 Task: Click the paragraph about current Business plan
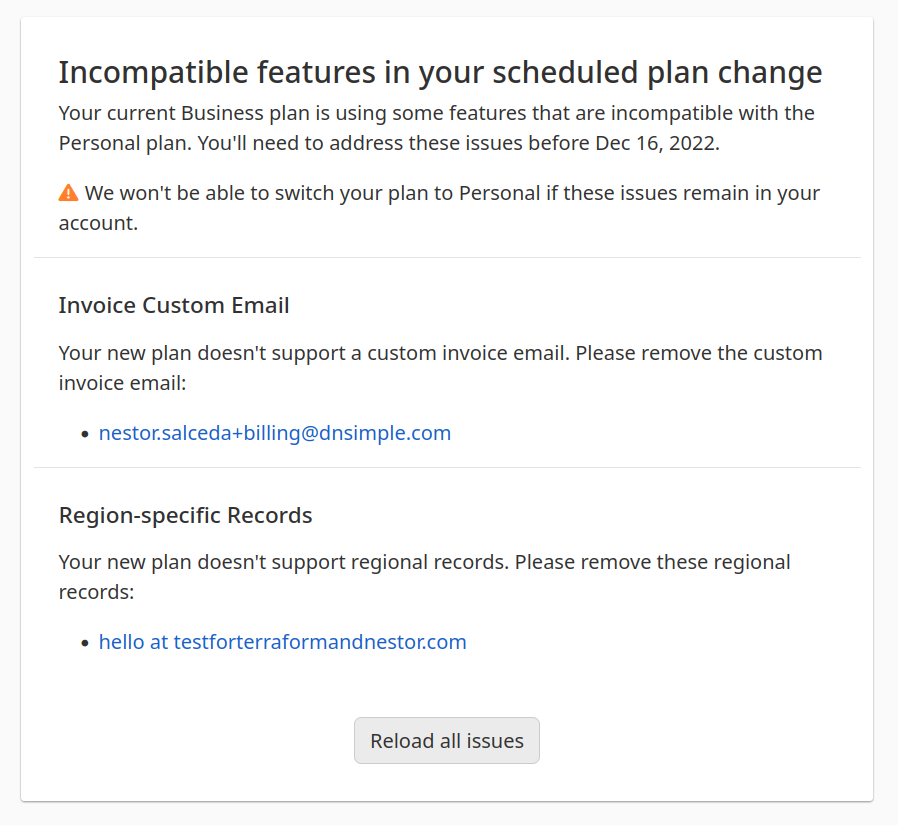click(x=436, y=128)
